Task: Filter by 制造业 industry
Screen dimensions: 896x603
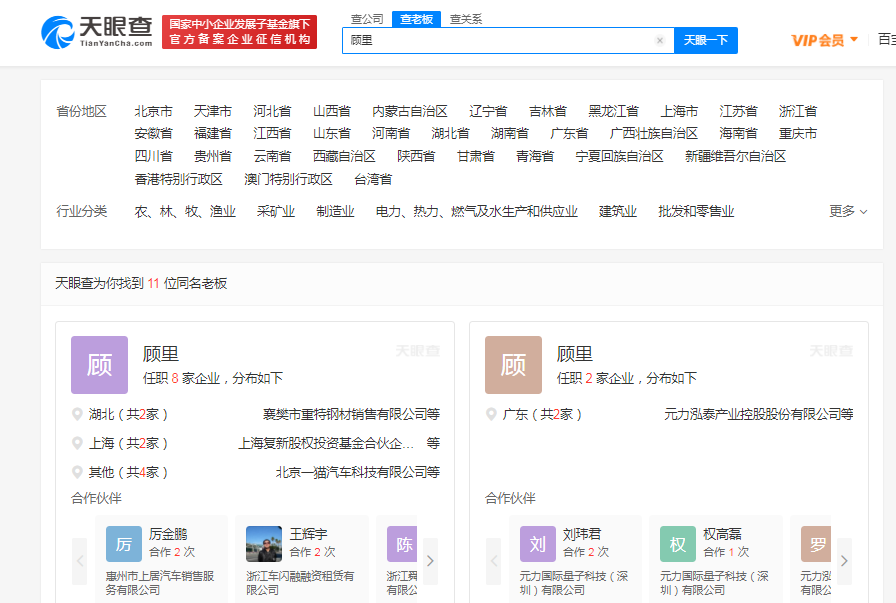Action: point(335,211)
